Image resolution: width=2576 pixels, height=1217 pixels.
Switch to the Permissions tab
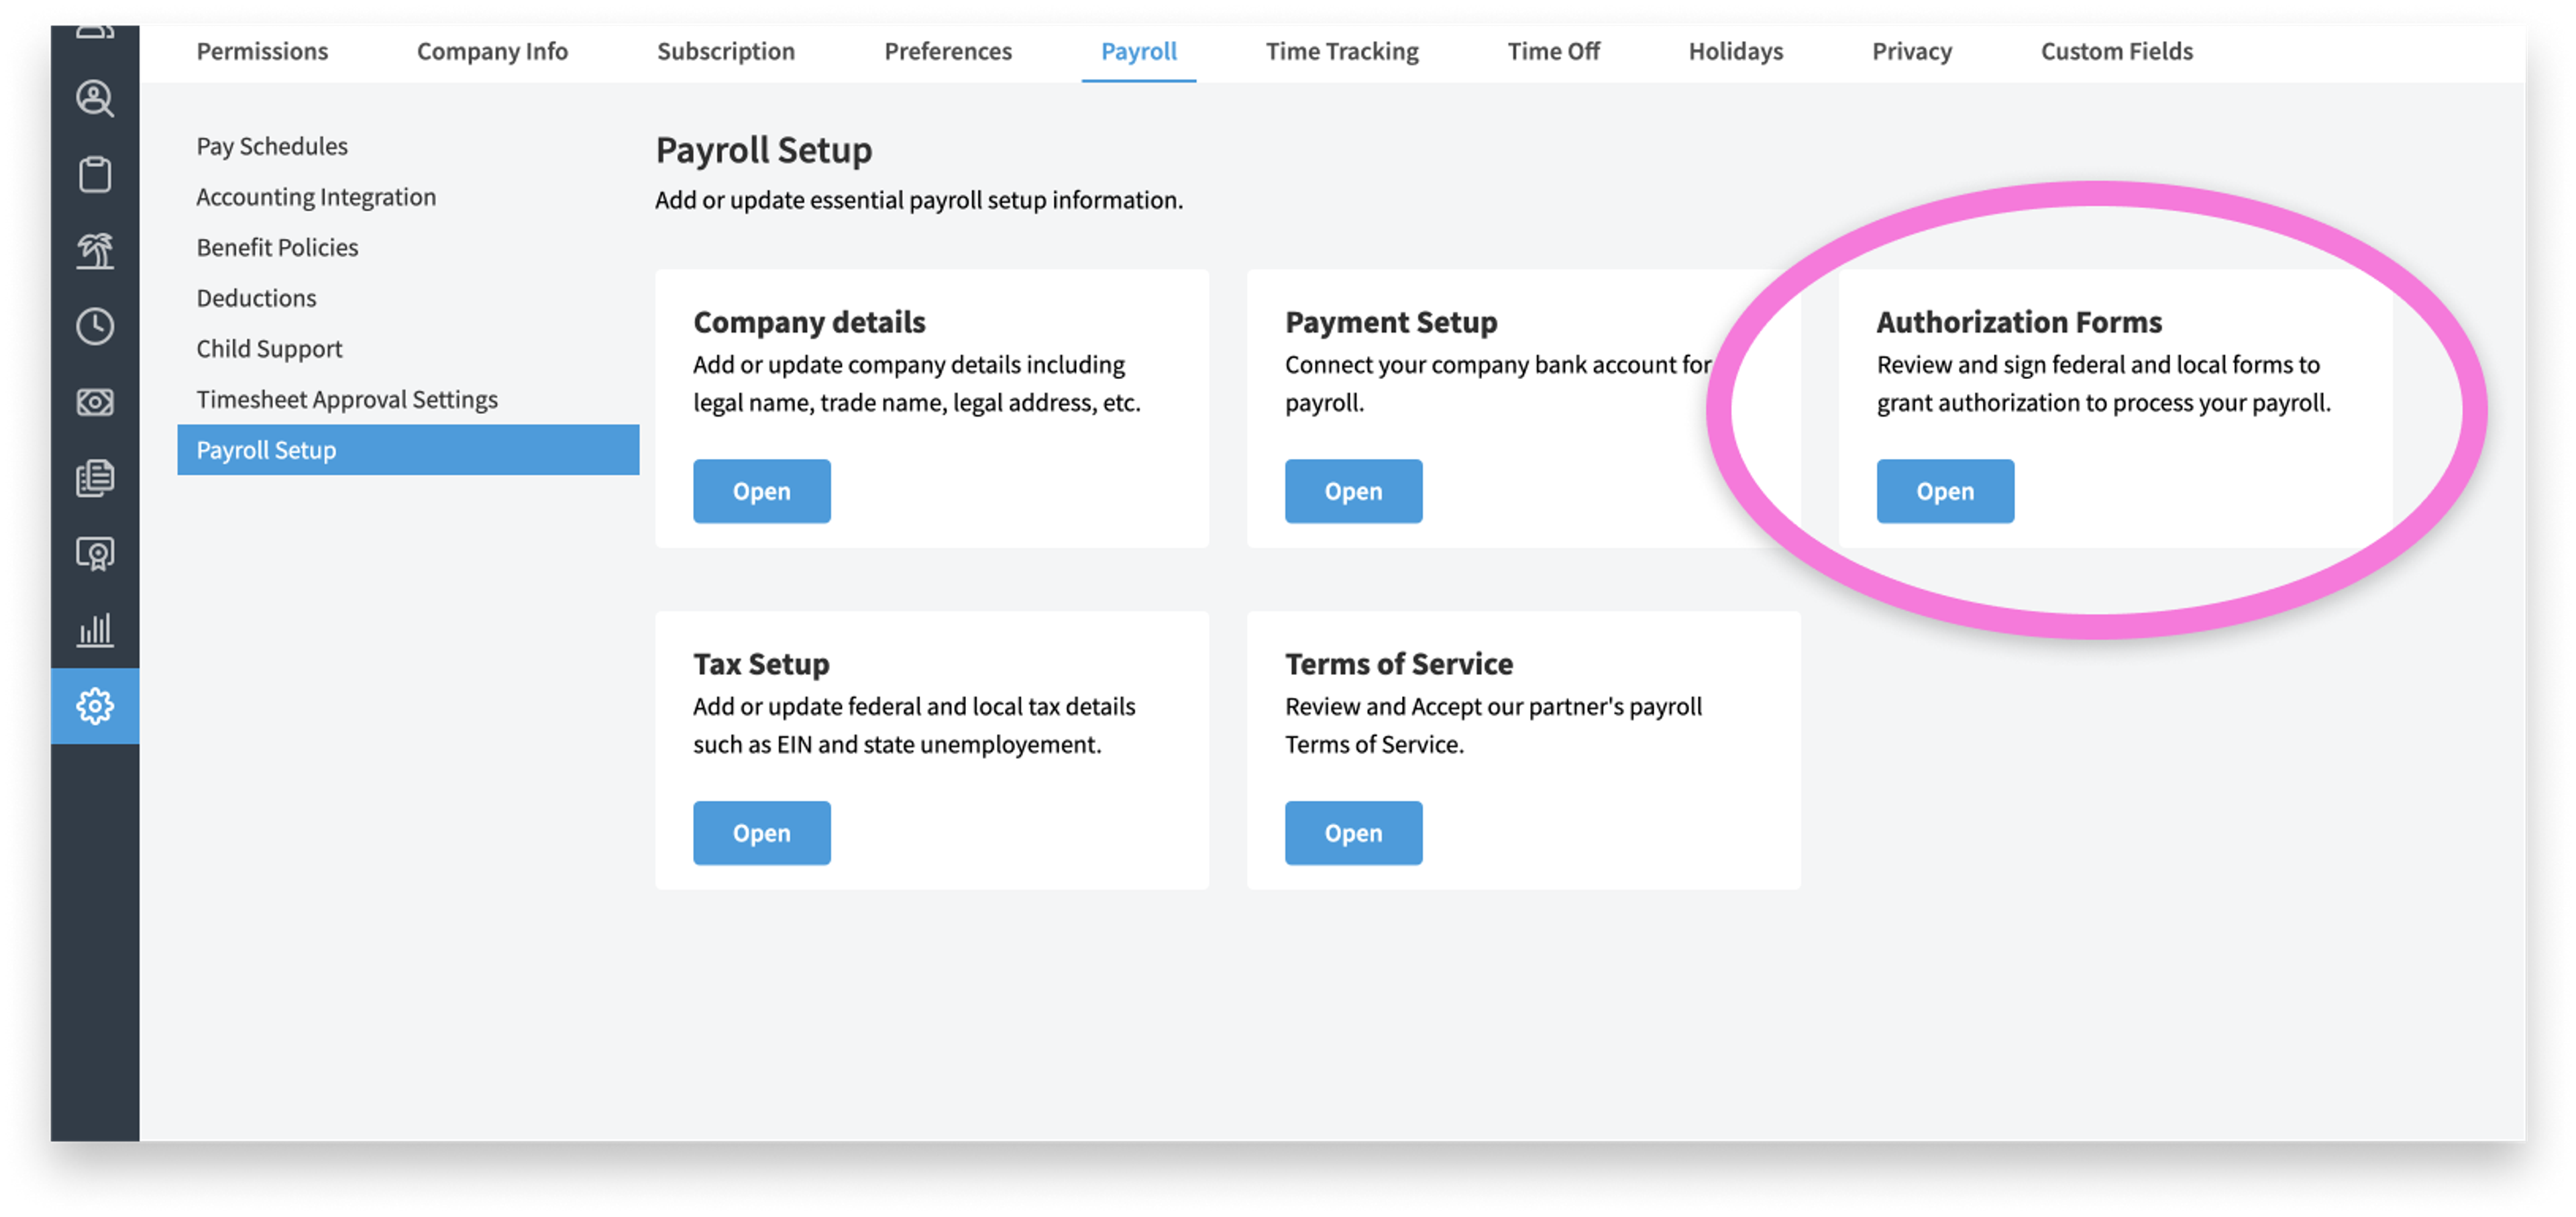[x=262, y=51]
